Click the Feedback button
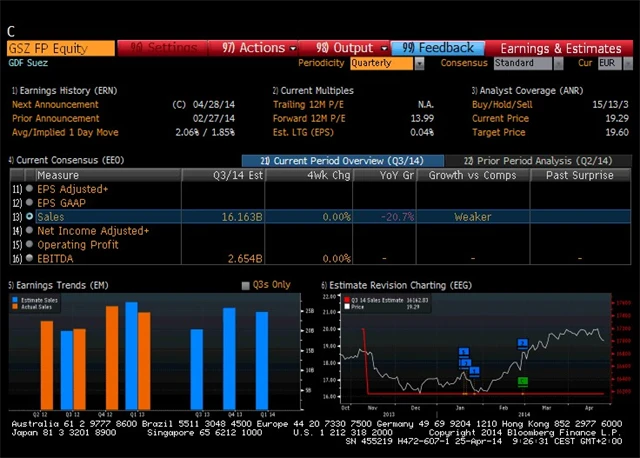The image size is (640, 458). tap(439, 47)
